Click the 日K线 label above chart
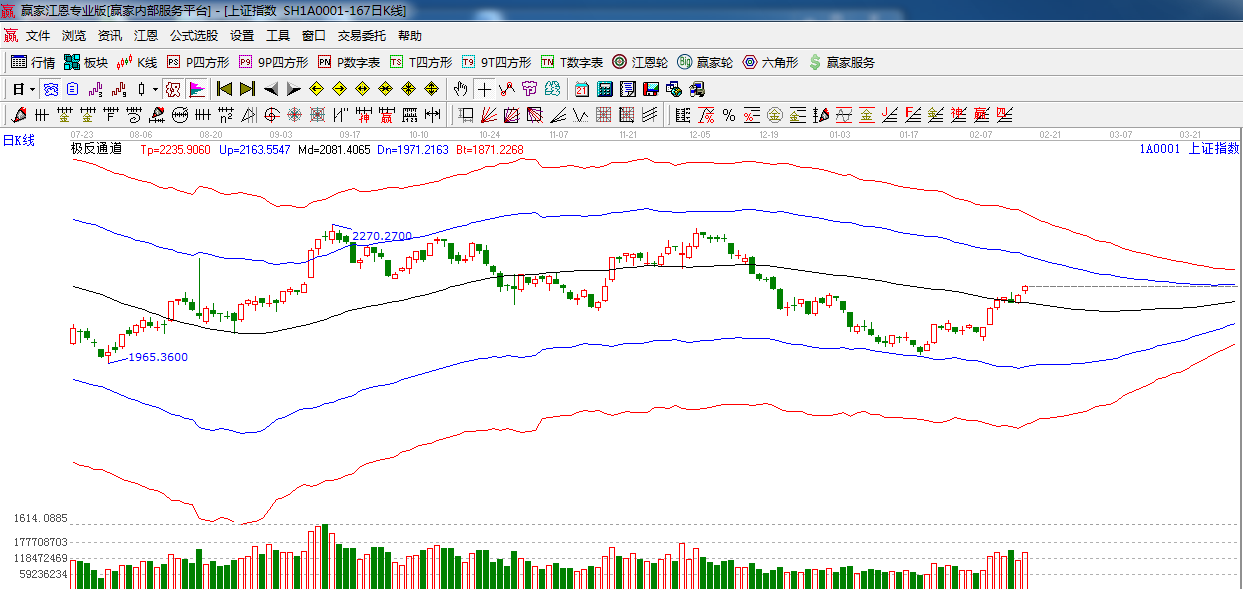 [18, 141]
